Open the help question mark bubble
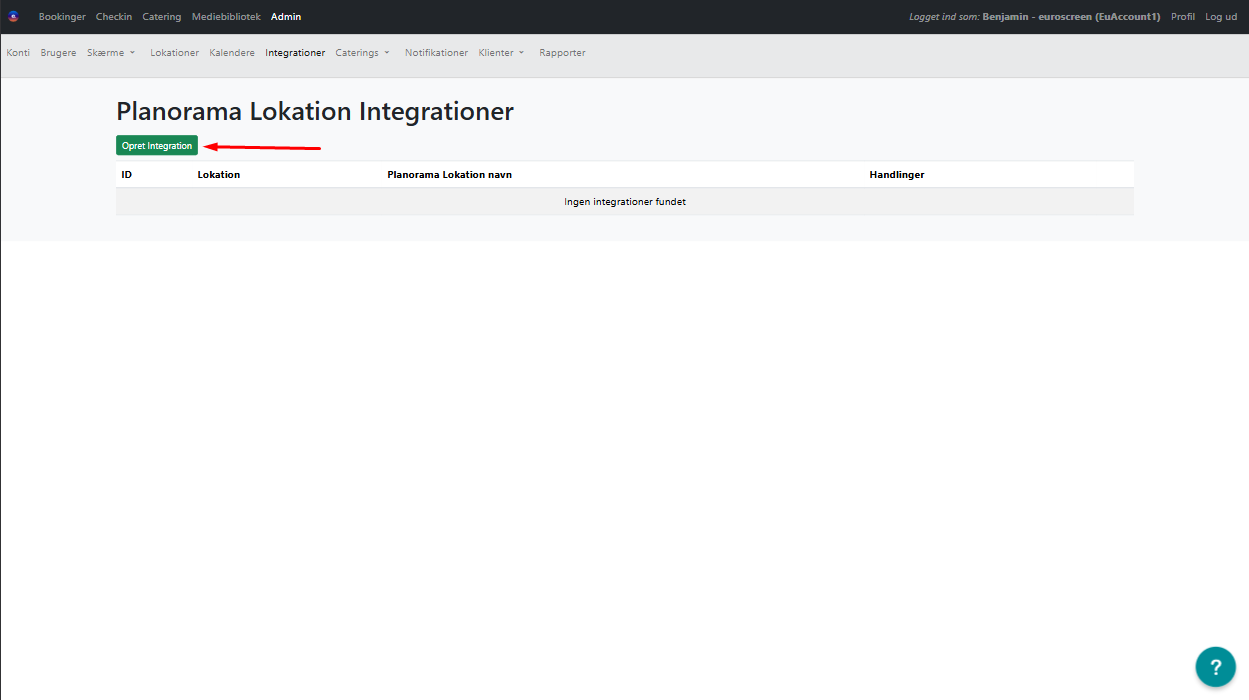Viewport: 1249px width, 700px height. click(x=1215, y=666)
